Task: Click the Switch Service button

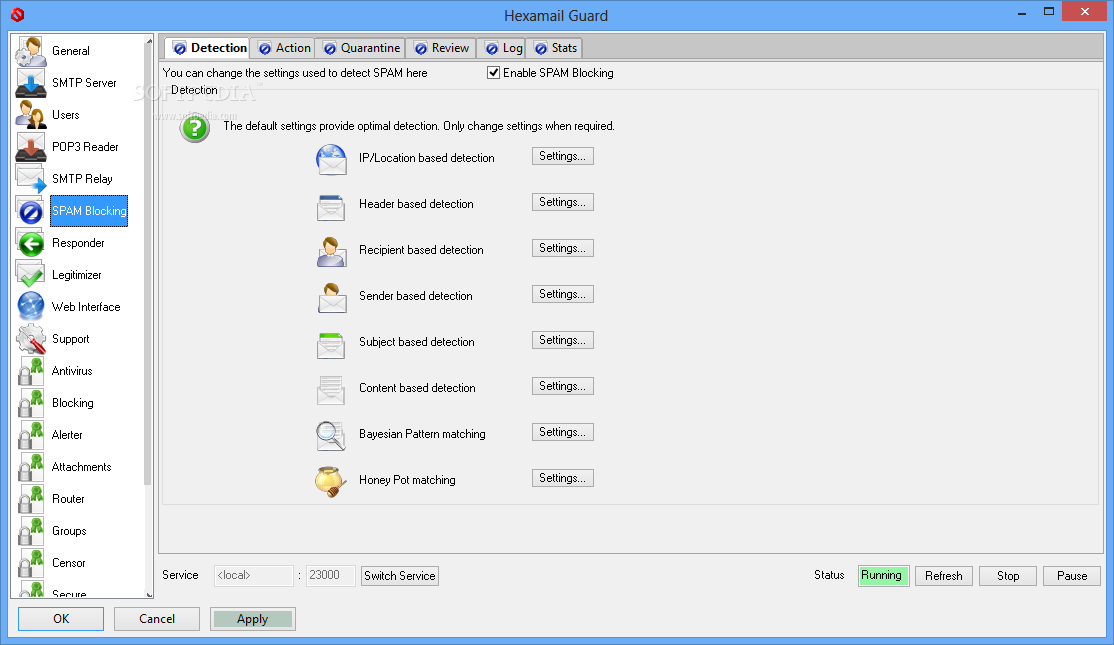Action: tap(400, 576)
